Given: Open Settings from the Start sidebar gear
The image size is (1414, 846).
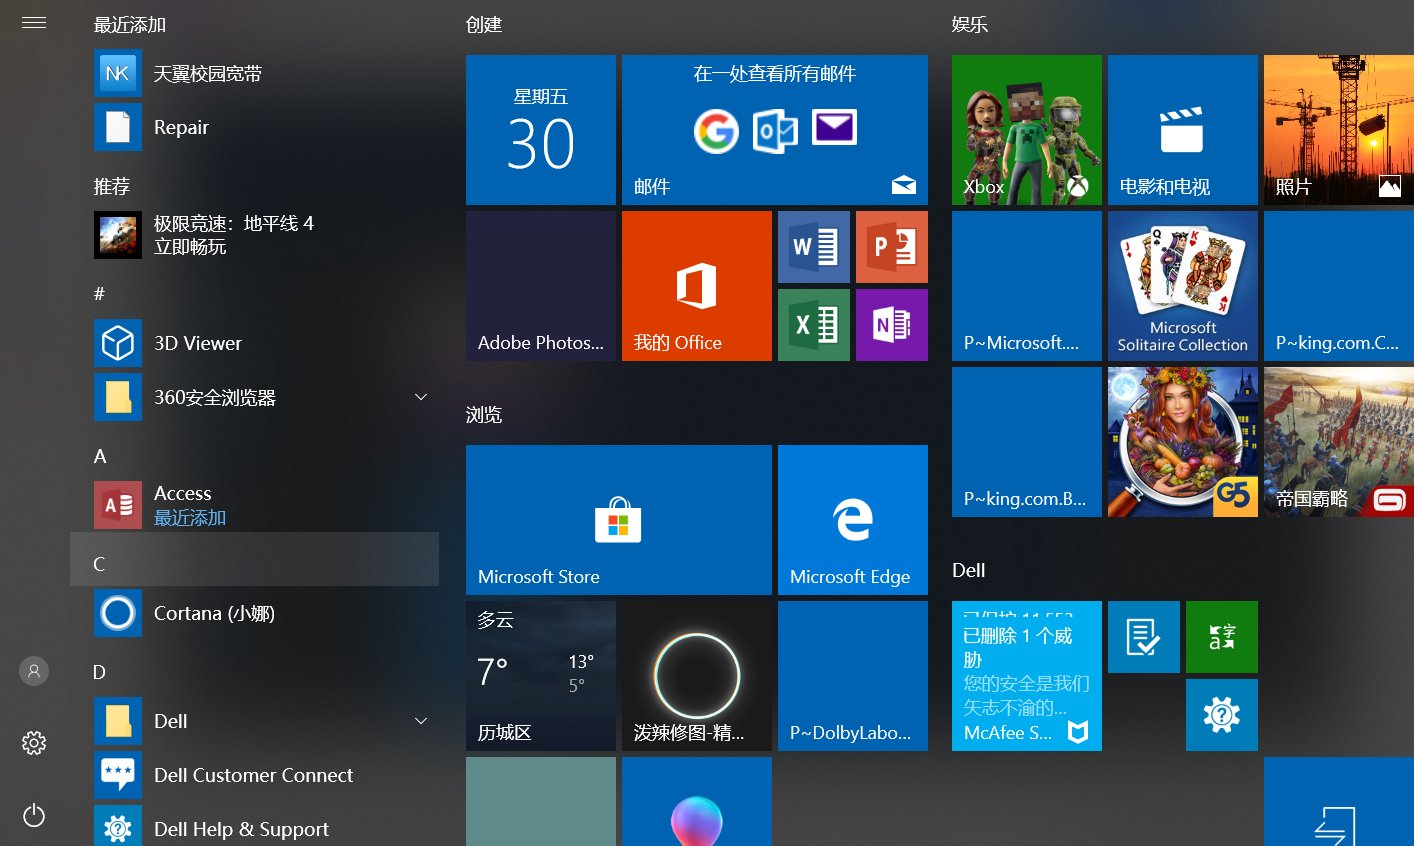Looking at the screenshot, I should click(x=34, y=743).
